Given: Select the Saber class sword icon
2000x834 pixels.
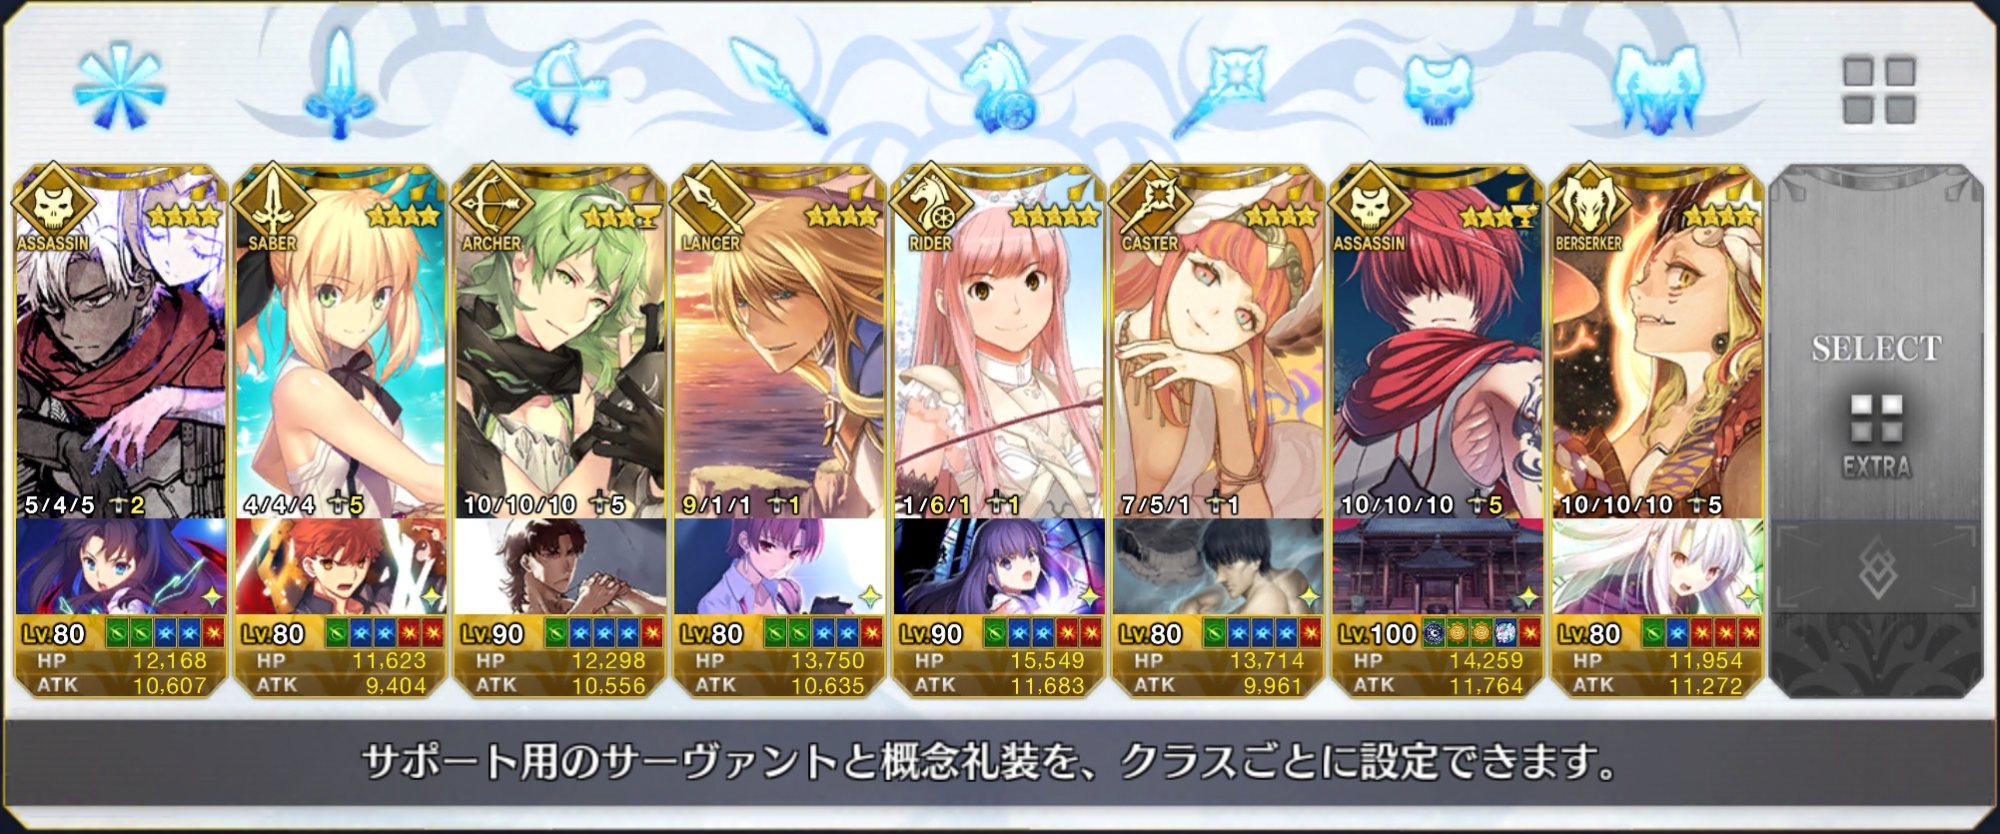Looking at the screenshot, I should (x=340, y=84).
